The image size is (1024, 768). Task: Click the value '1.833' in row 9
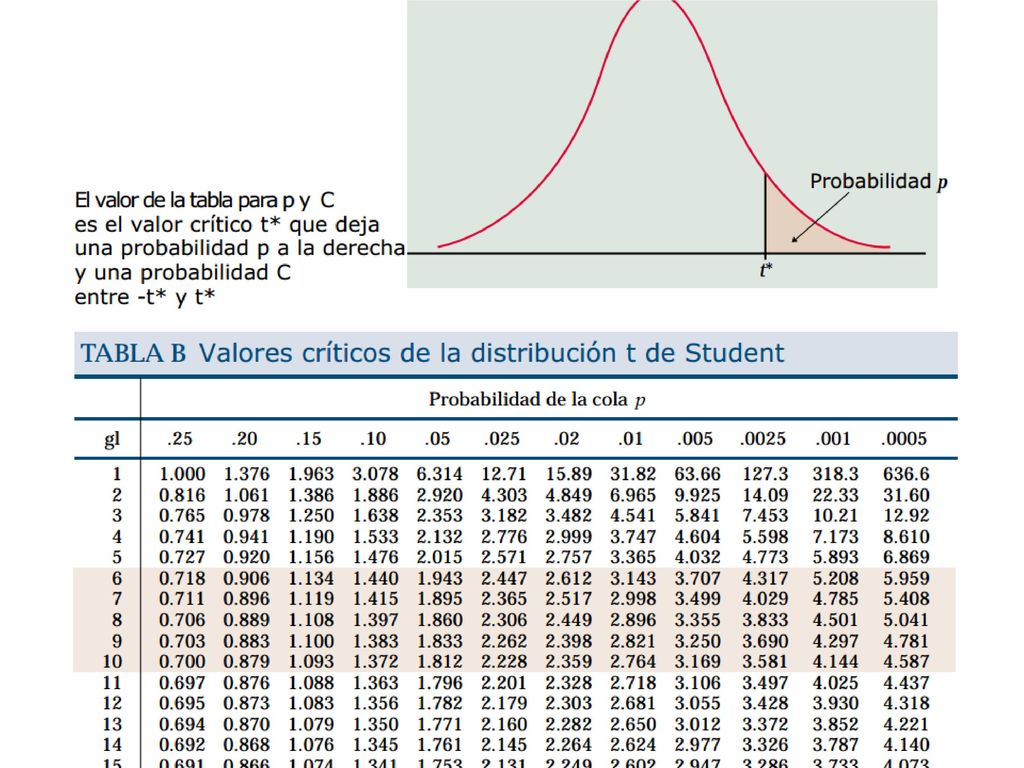pyautogui.click(x=440, y=641)
